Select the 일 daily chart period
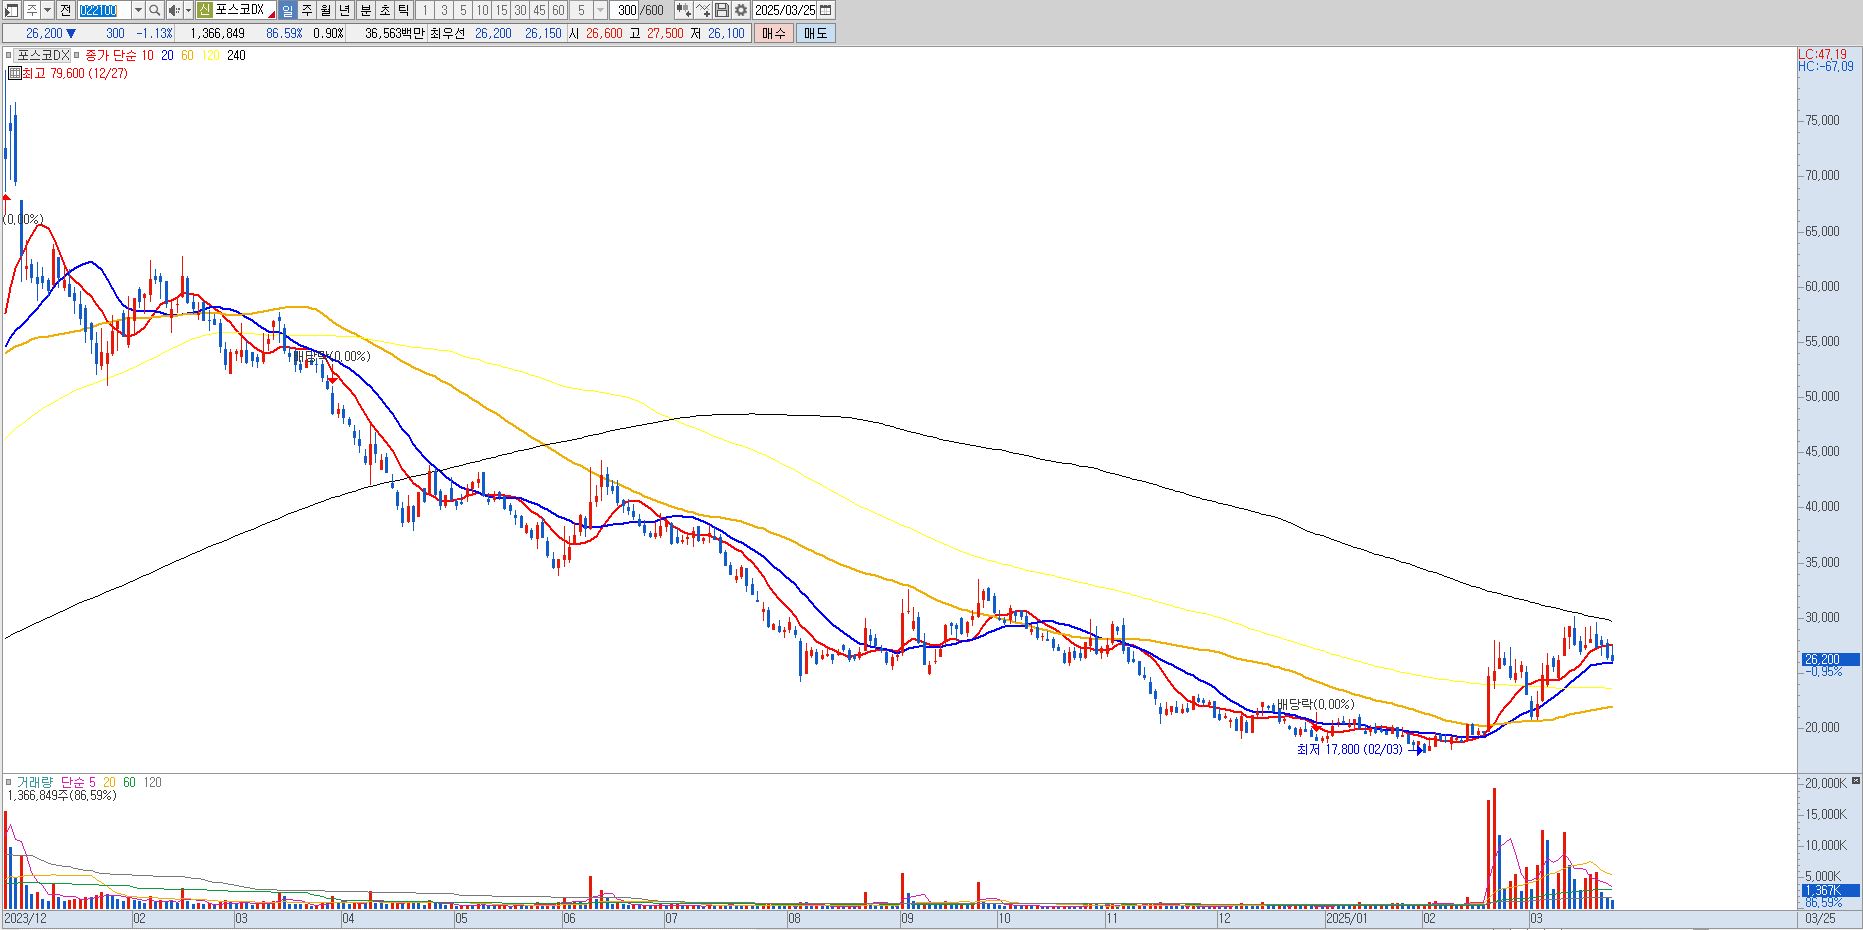The width and height of the screenshot is (1863, 930). coord(287,10)
